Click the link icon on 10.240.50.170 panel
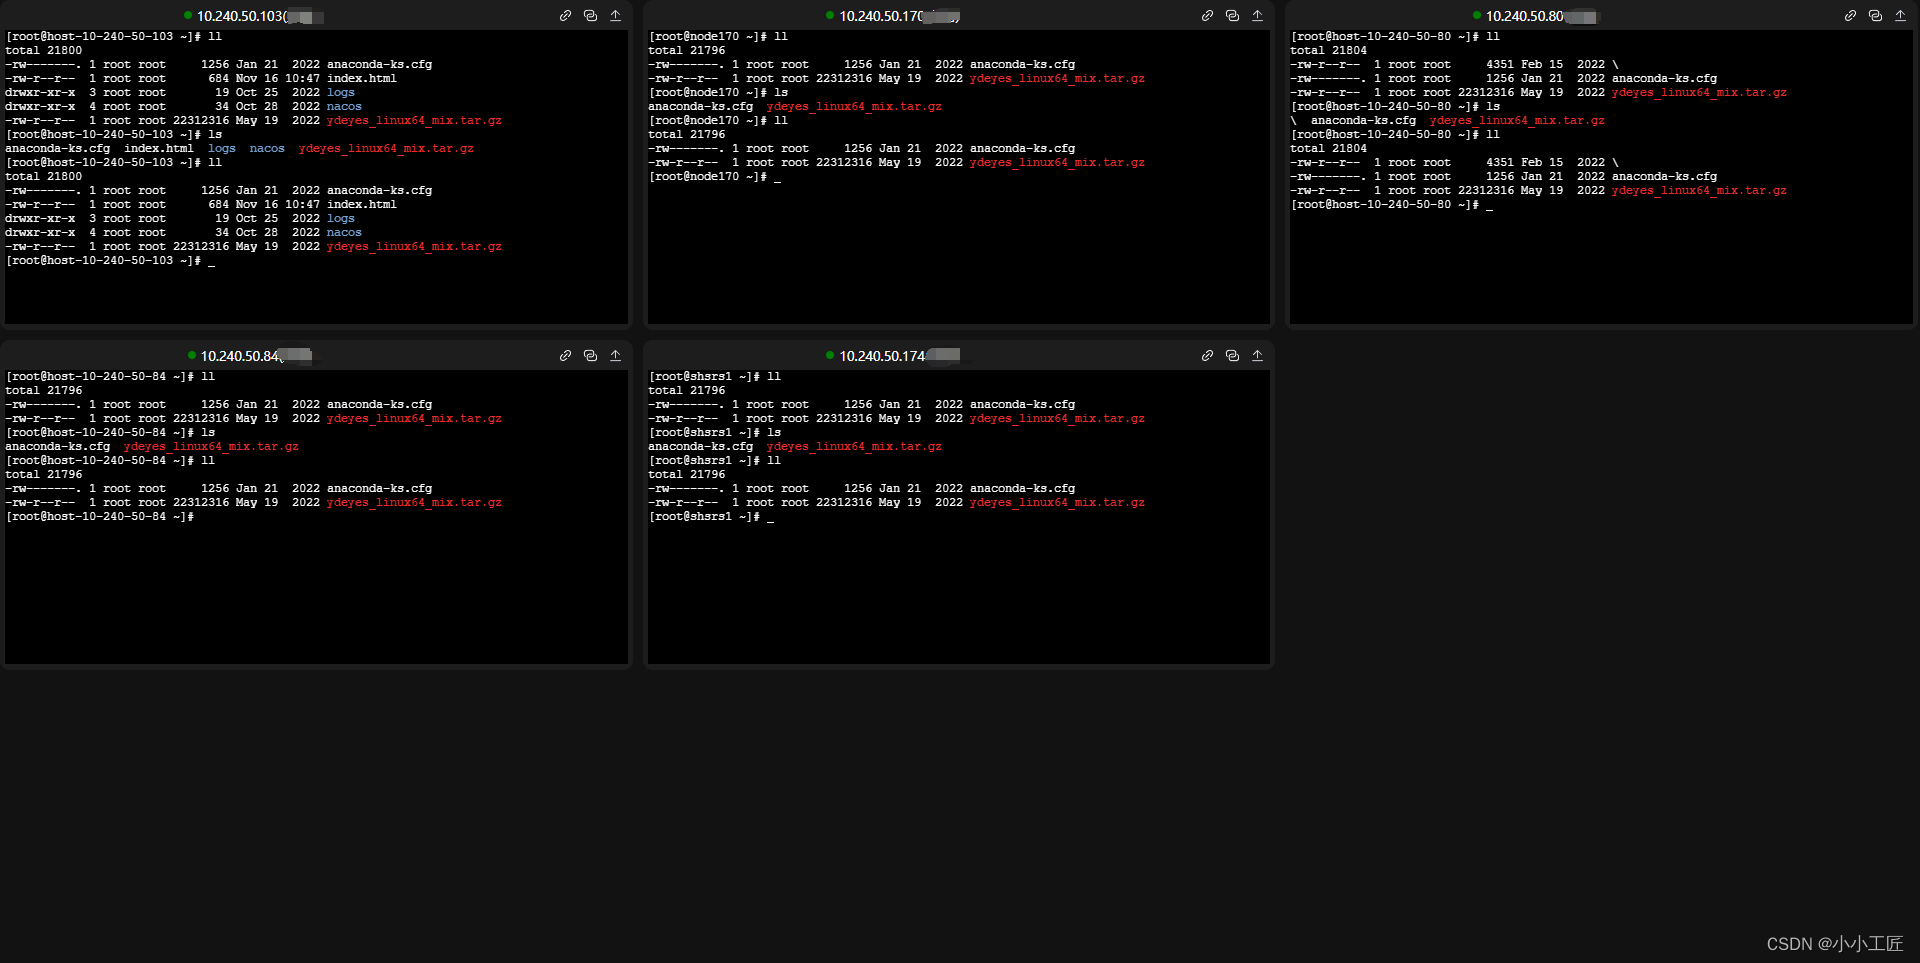The width and height of the screenshot is (1920, 963). pos(1207,16)
